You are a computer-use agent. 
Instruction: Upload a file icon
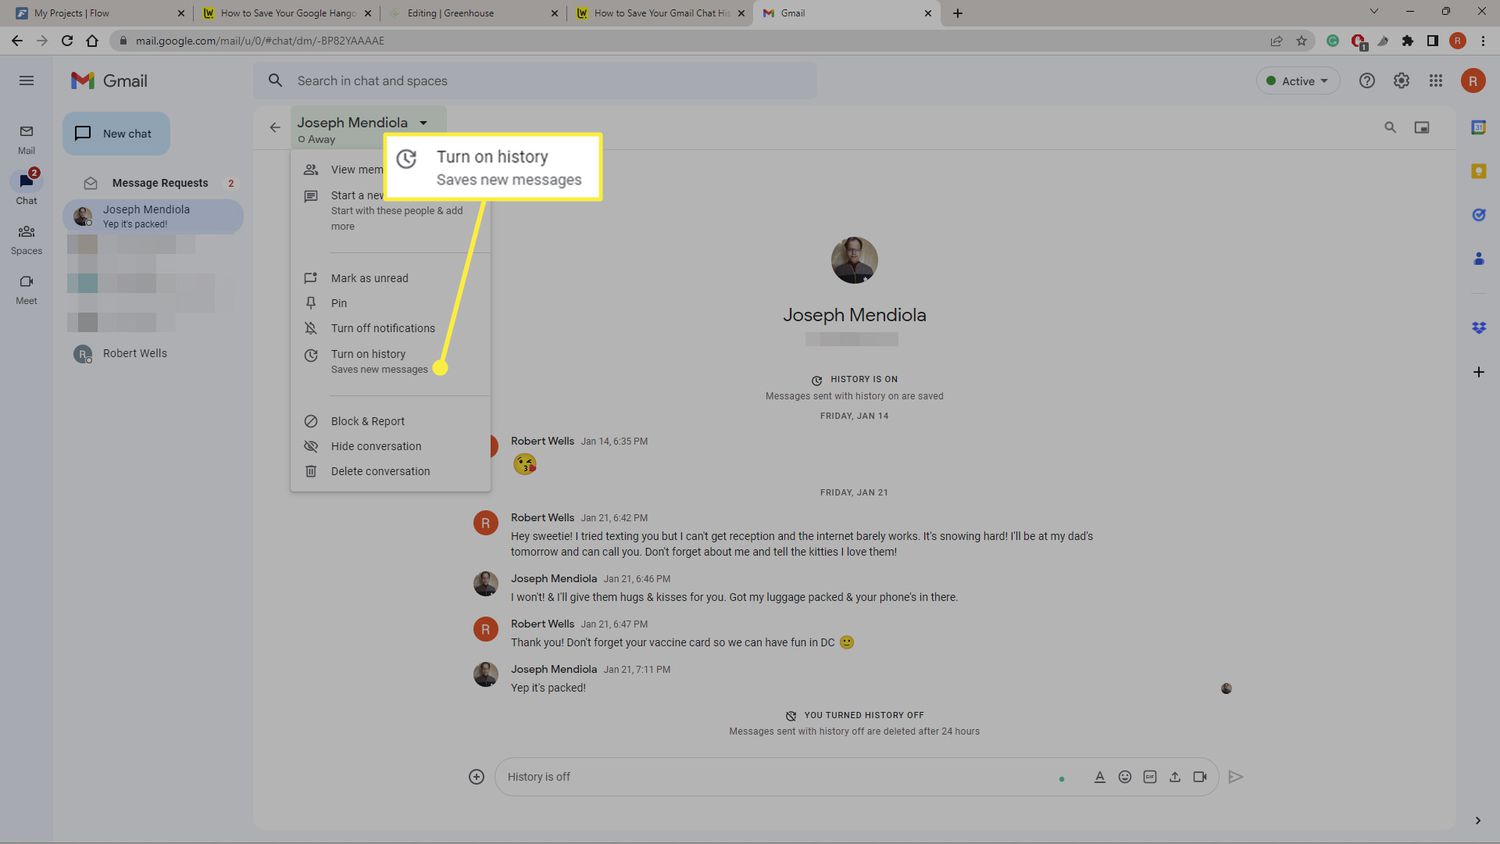tap(1175, 777)
